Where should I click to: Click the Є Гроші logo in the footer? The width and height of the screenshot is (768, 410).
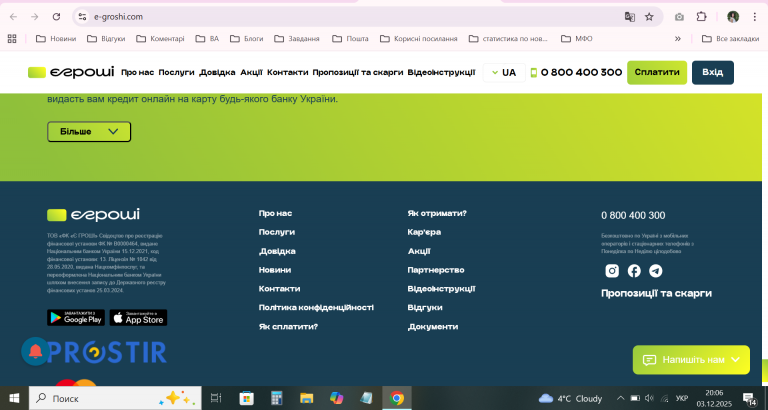coord(93,215)
